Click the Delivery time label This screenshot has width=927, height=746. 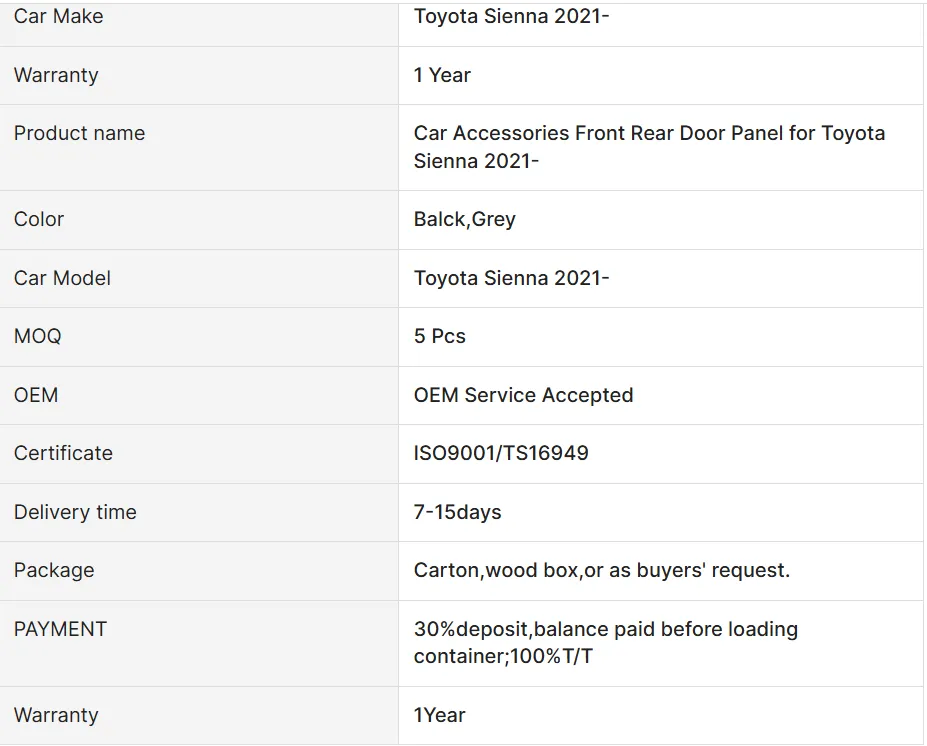(75, 512)
